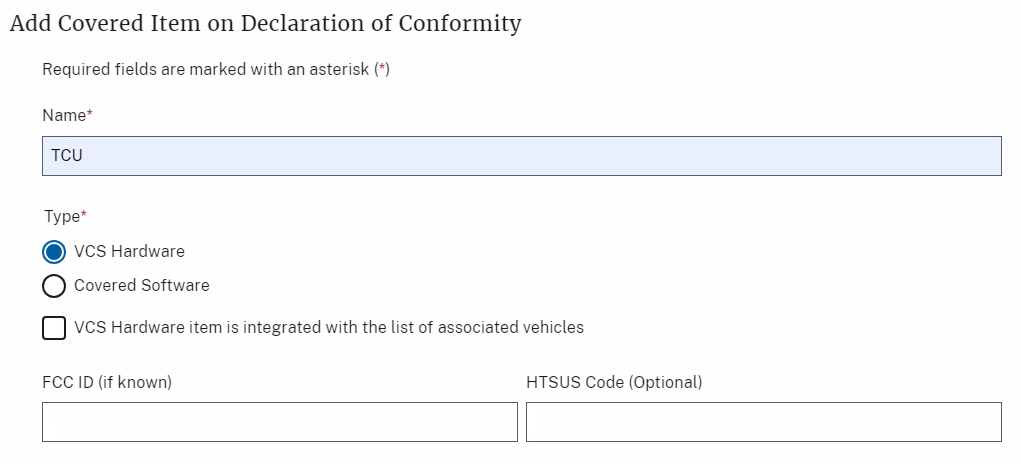Click the red asterisk beside Type
Screen dimensions: 1021x464
[84, 215]
